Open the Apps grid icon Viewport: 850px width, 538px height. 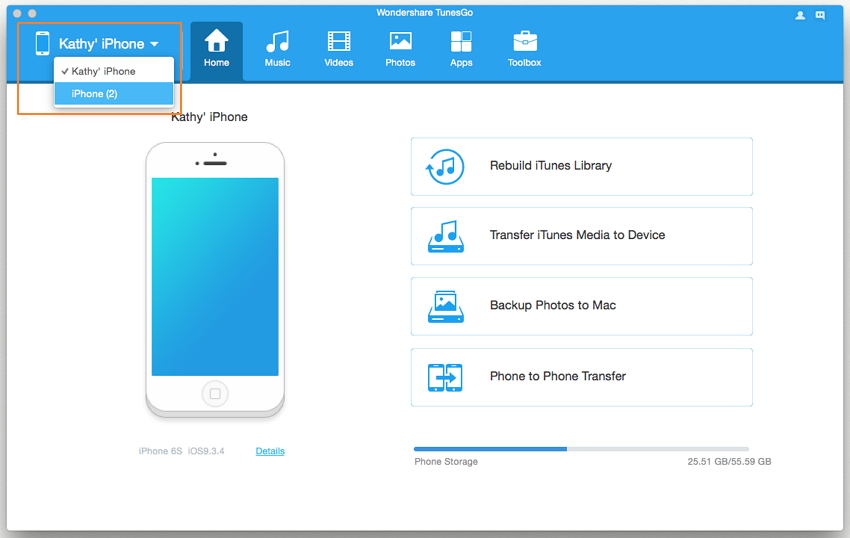click(x=461, y=42)
